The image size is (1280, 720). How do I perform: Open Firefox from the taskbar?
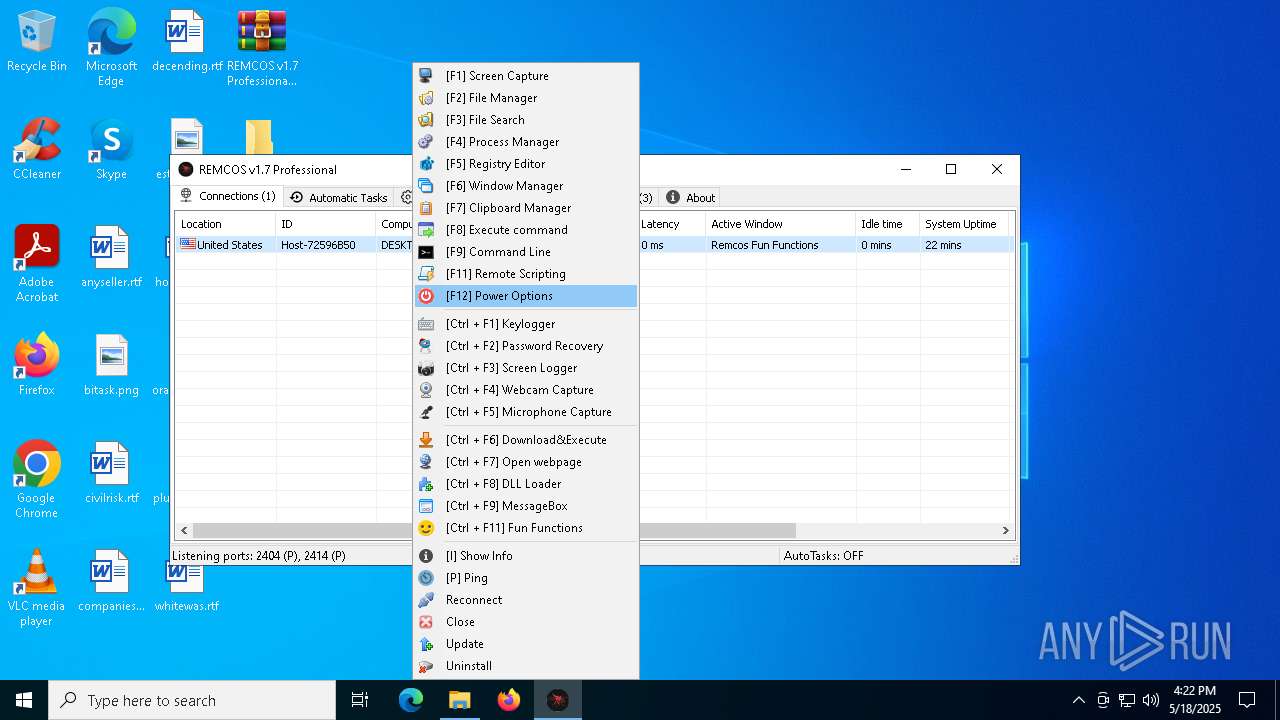click(509, 700)
